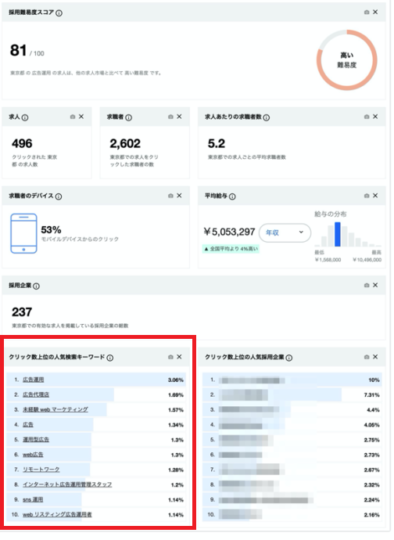This screenshot has width=394, height=540.
Task: Snapshot the 人気採用企業 panel
Action: point(366,357)
